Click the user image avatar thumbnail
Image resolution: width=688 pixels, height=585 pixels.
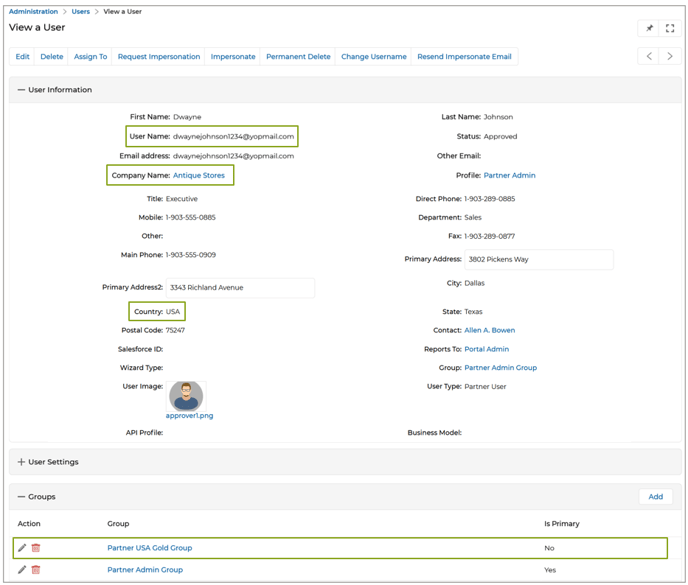[x=186, y=395]
